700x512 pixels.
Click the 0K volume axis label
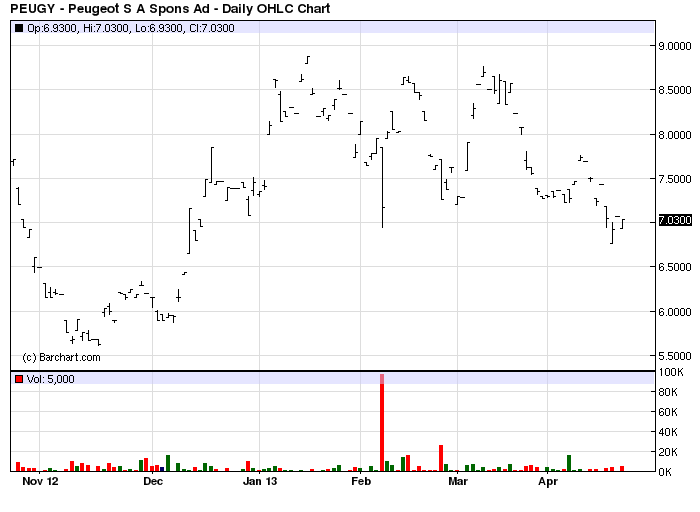point(665,472)
